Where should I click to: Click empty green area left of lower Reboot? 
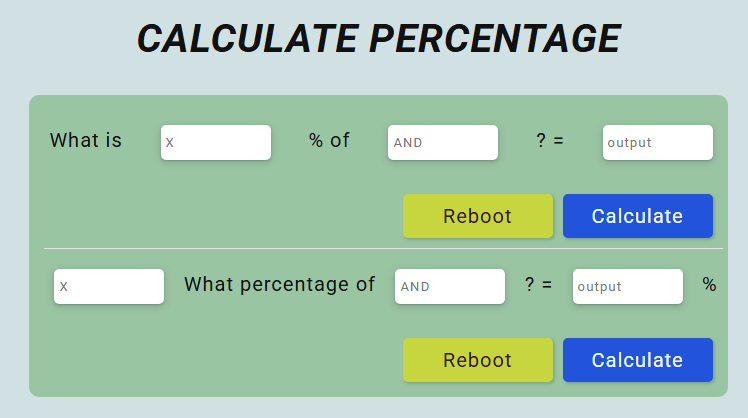click(215, 360)
